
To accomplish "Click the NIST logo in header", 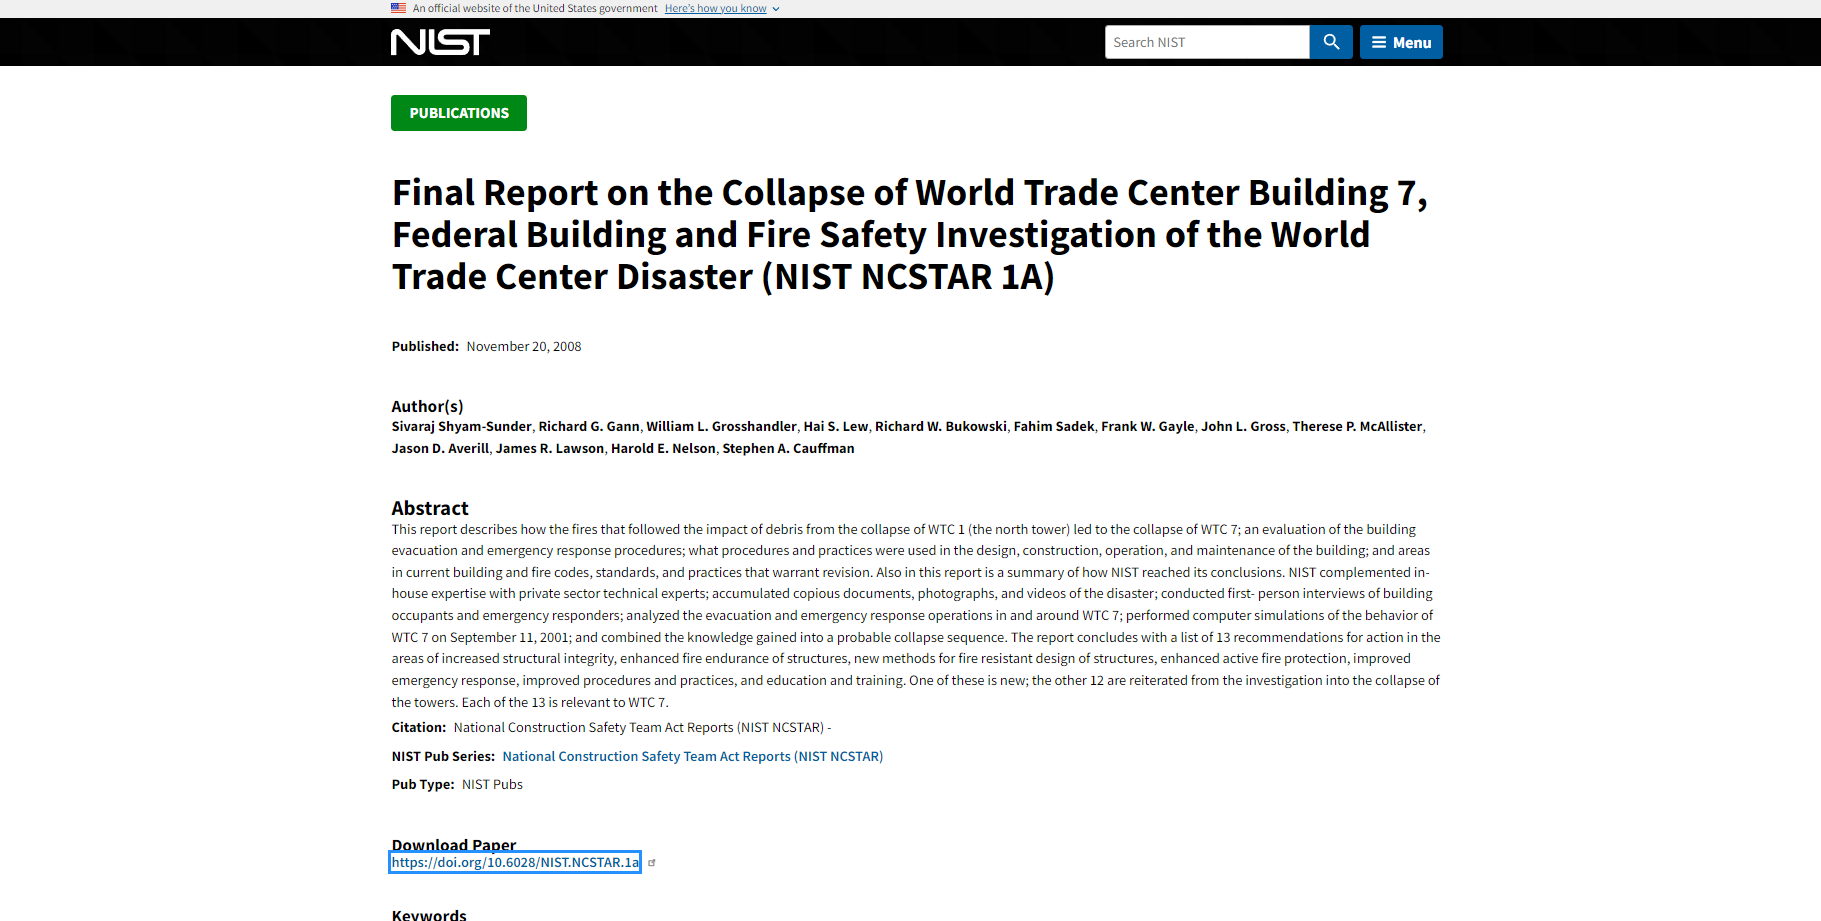I will tap(440, 42).
